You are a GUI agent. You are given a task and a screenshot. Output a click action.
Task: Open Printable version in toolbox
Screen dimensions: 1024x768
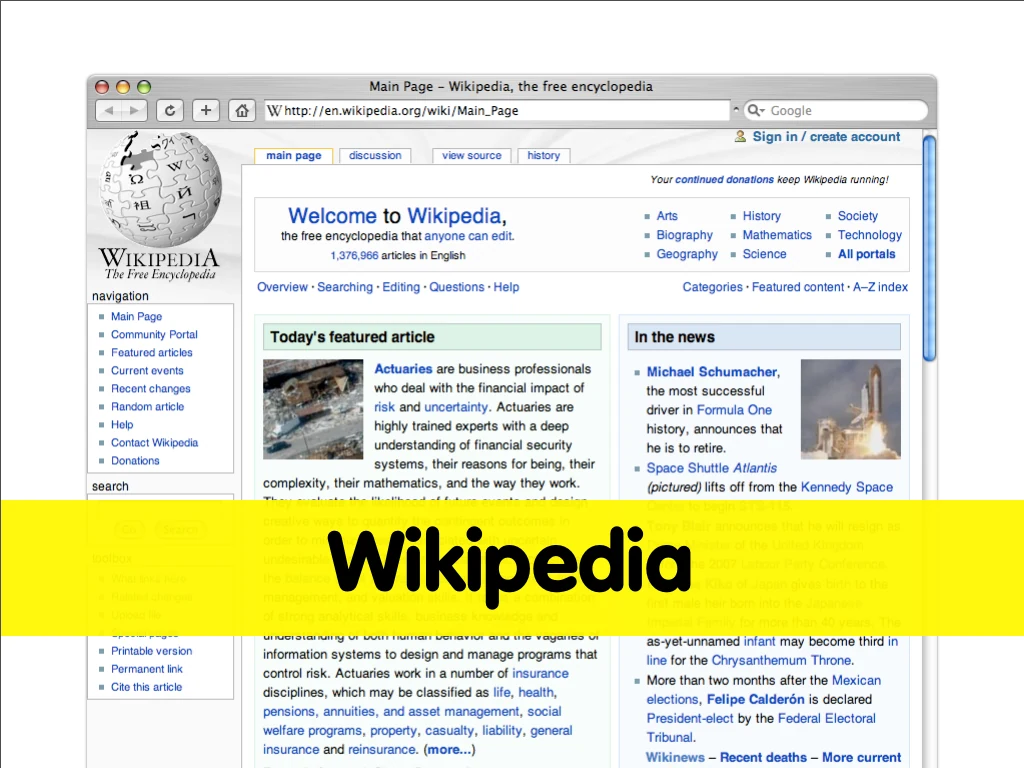pyautogui.click(x=152, y=651)
